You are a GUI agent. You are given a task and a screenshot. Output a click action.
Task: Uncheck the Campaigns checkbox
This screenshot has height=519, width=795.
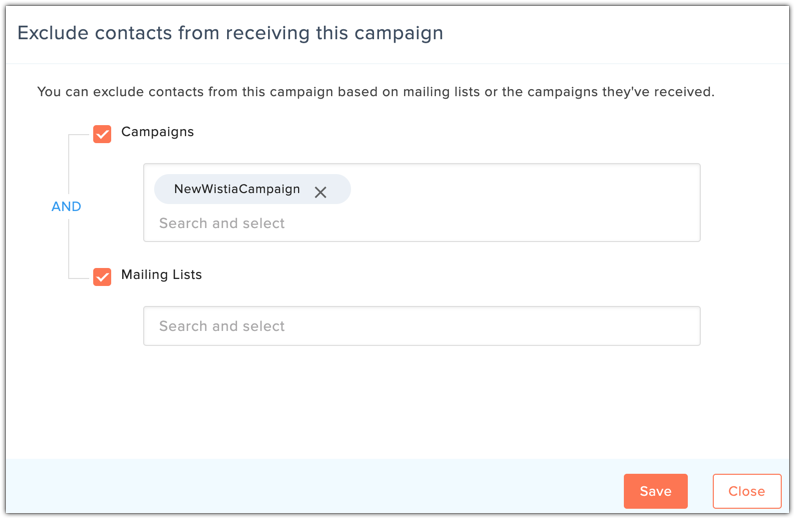(x=102, y=134)
